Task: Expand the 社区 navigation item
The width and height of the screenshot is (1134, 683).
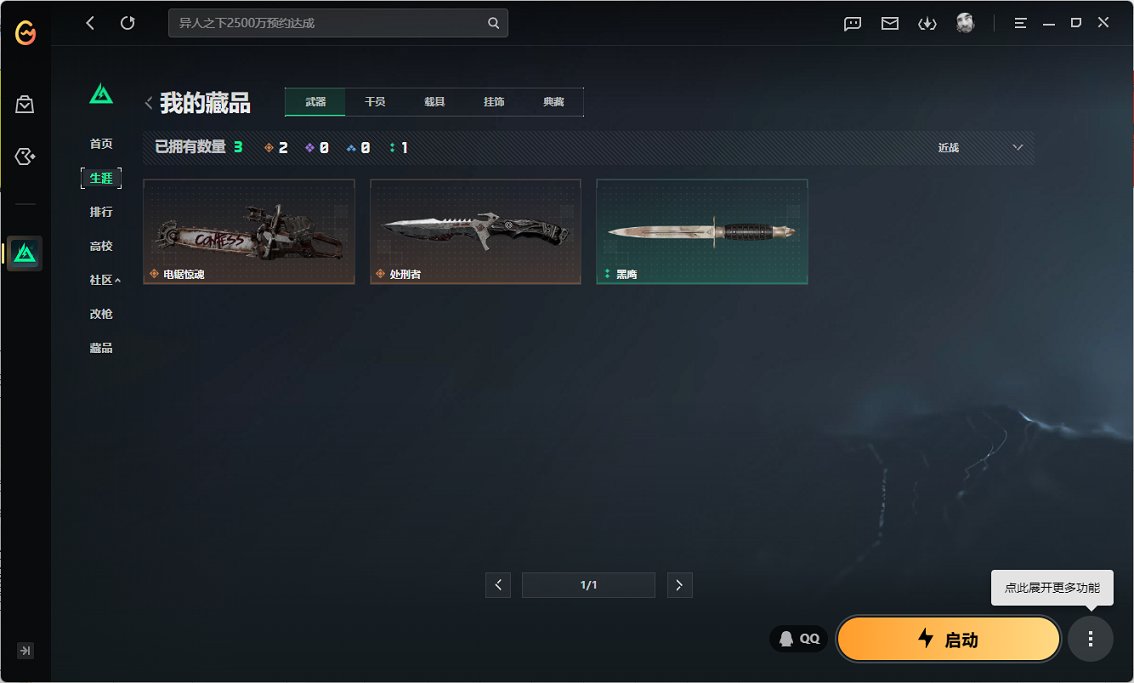Action: 104,280
